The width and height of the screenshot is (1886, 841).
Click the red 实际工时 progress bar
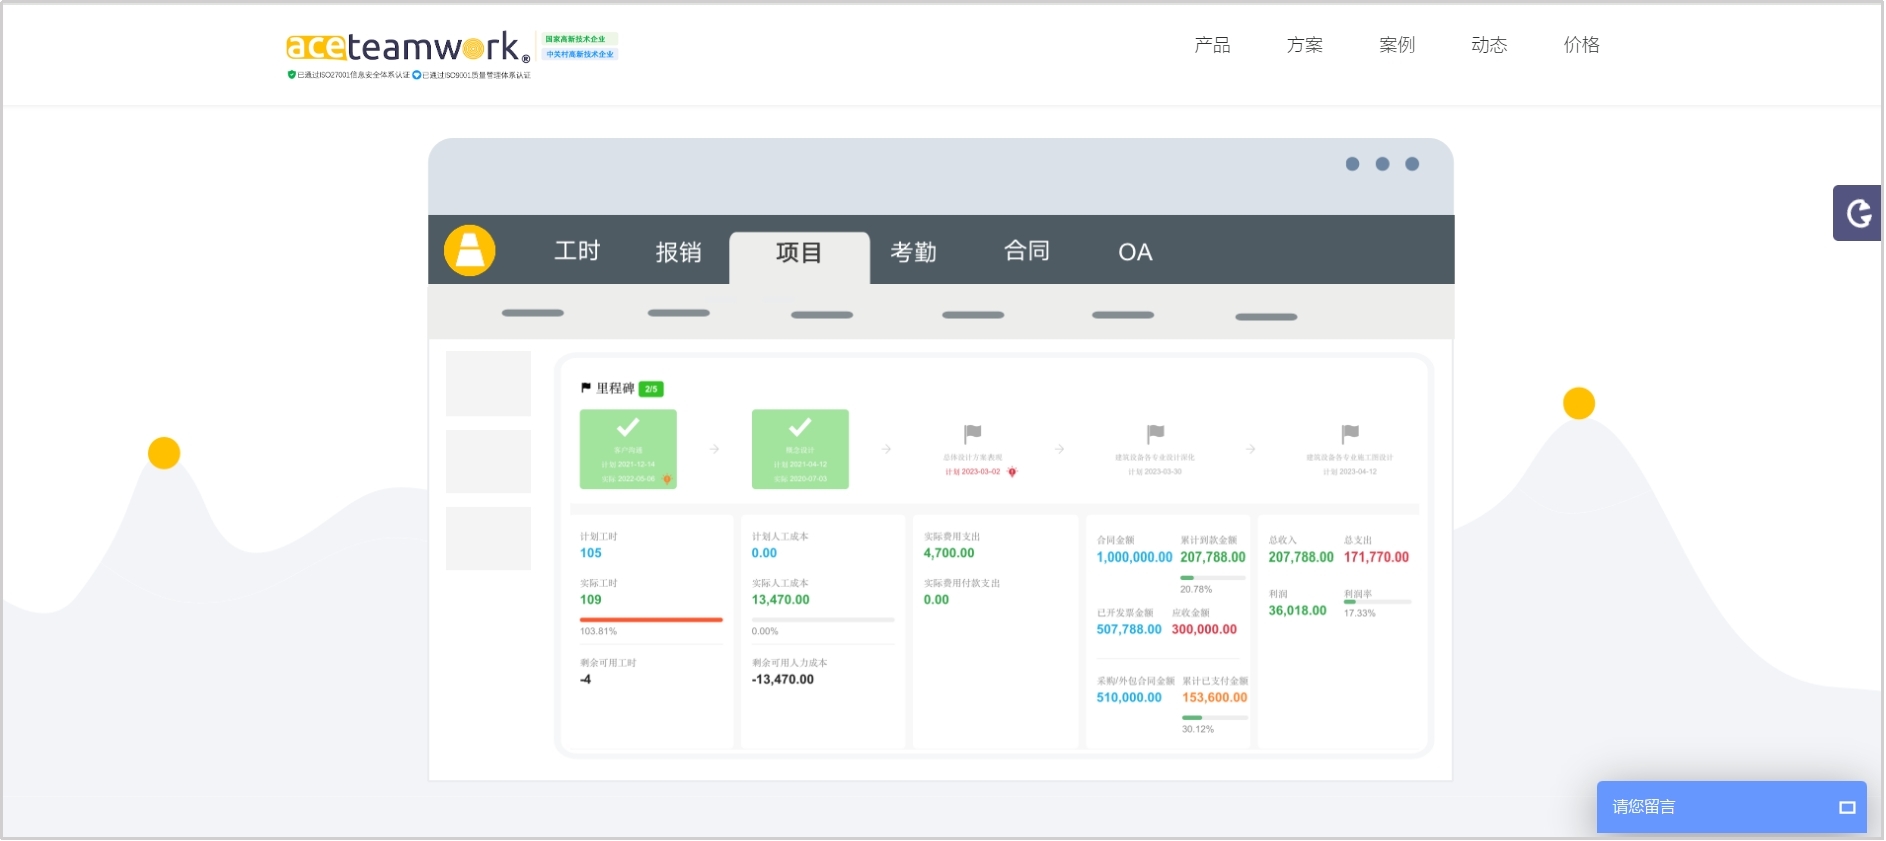pyautogui.click(x=650, y=620)
